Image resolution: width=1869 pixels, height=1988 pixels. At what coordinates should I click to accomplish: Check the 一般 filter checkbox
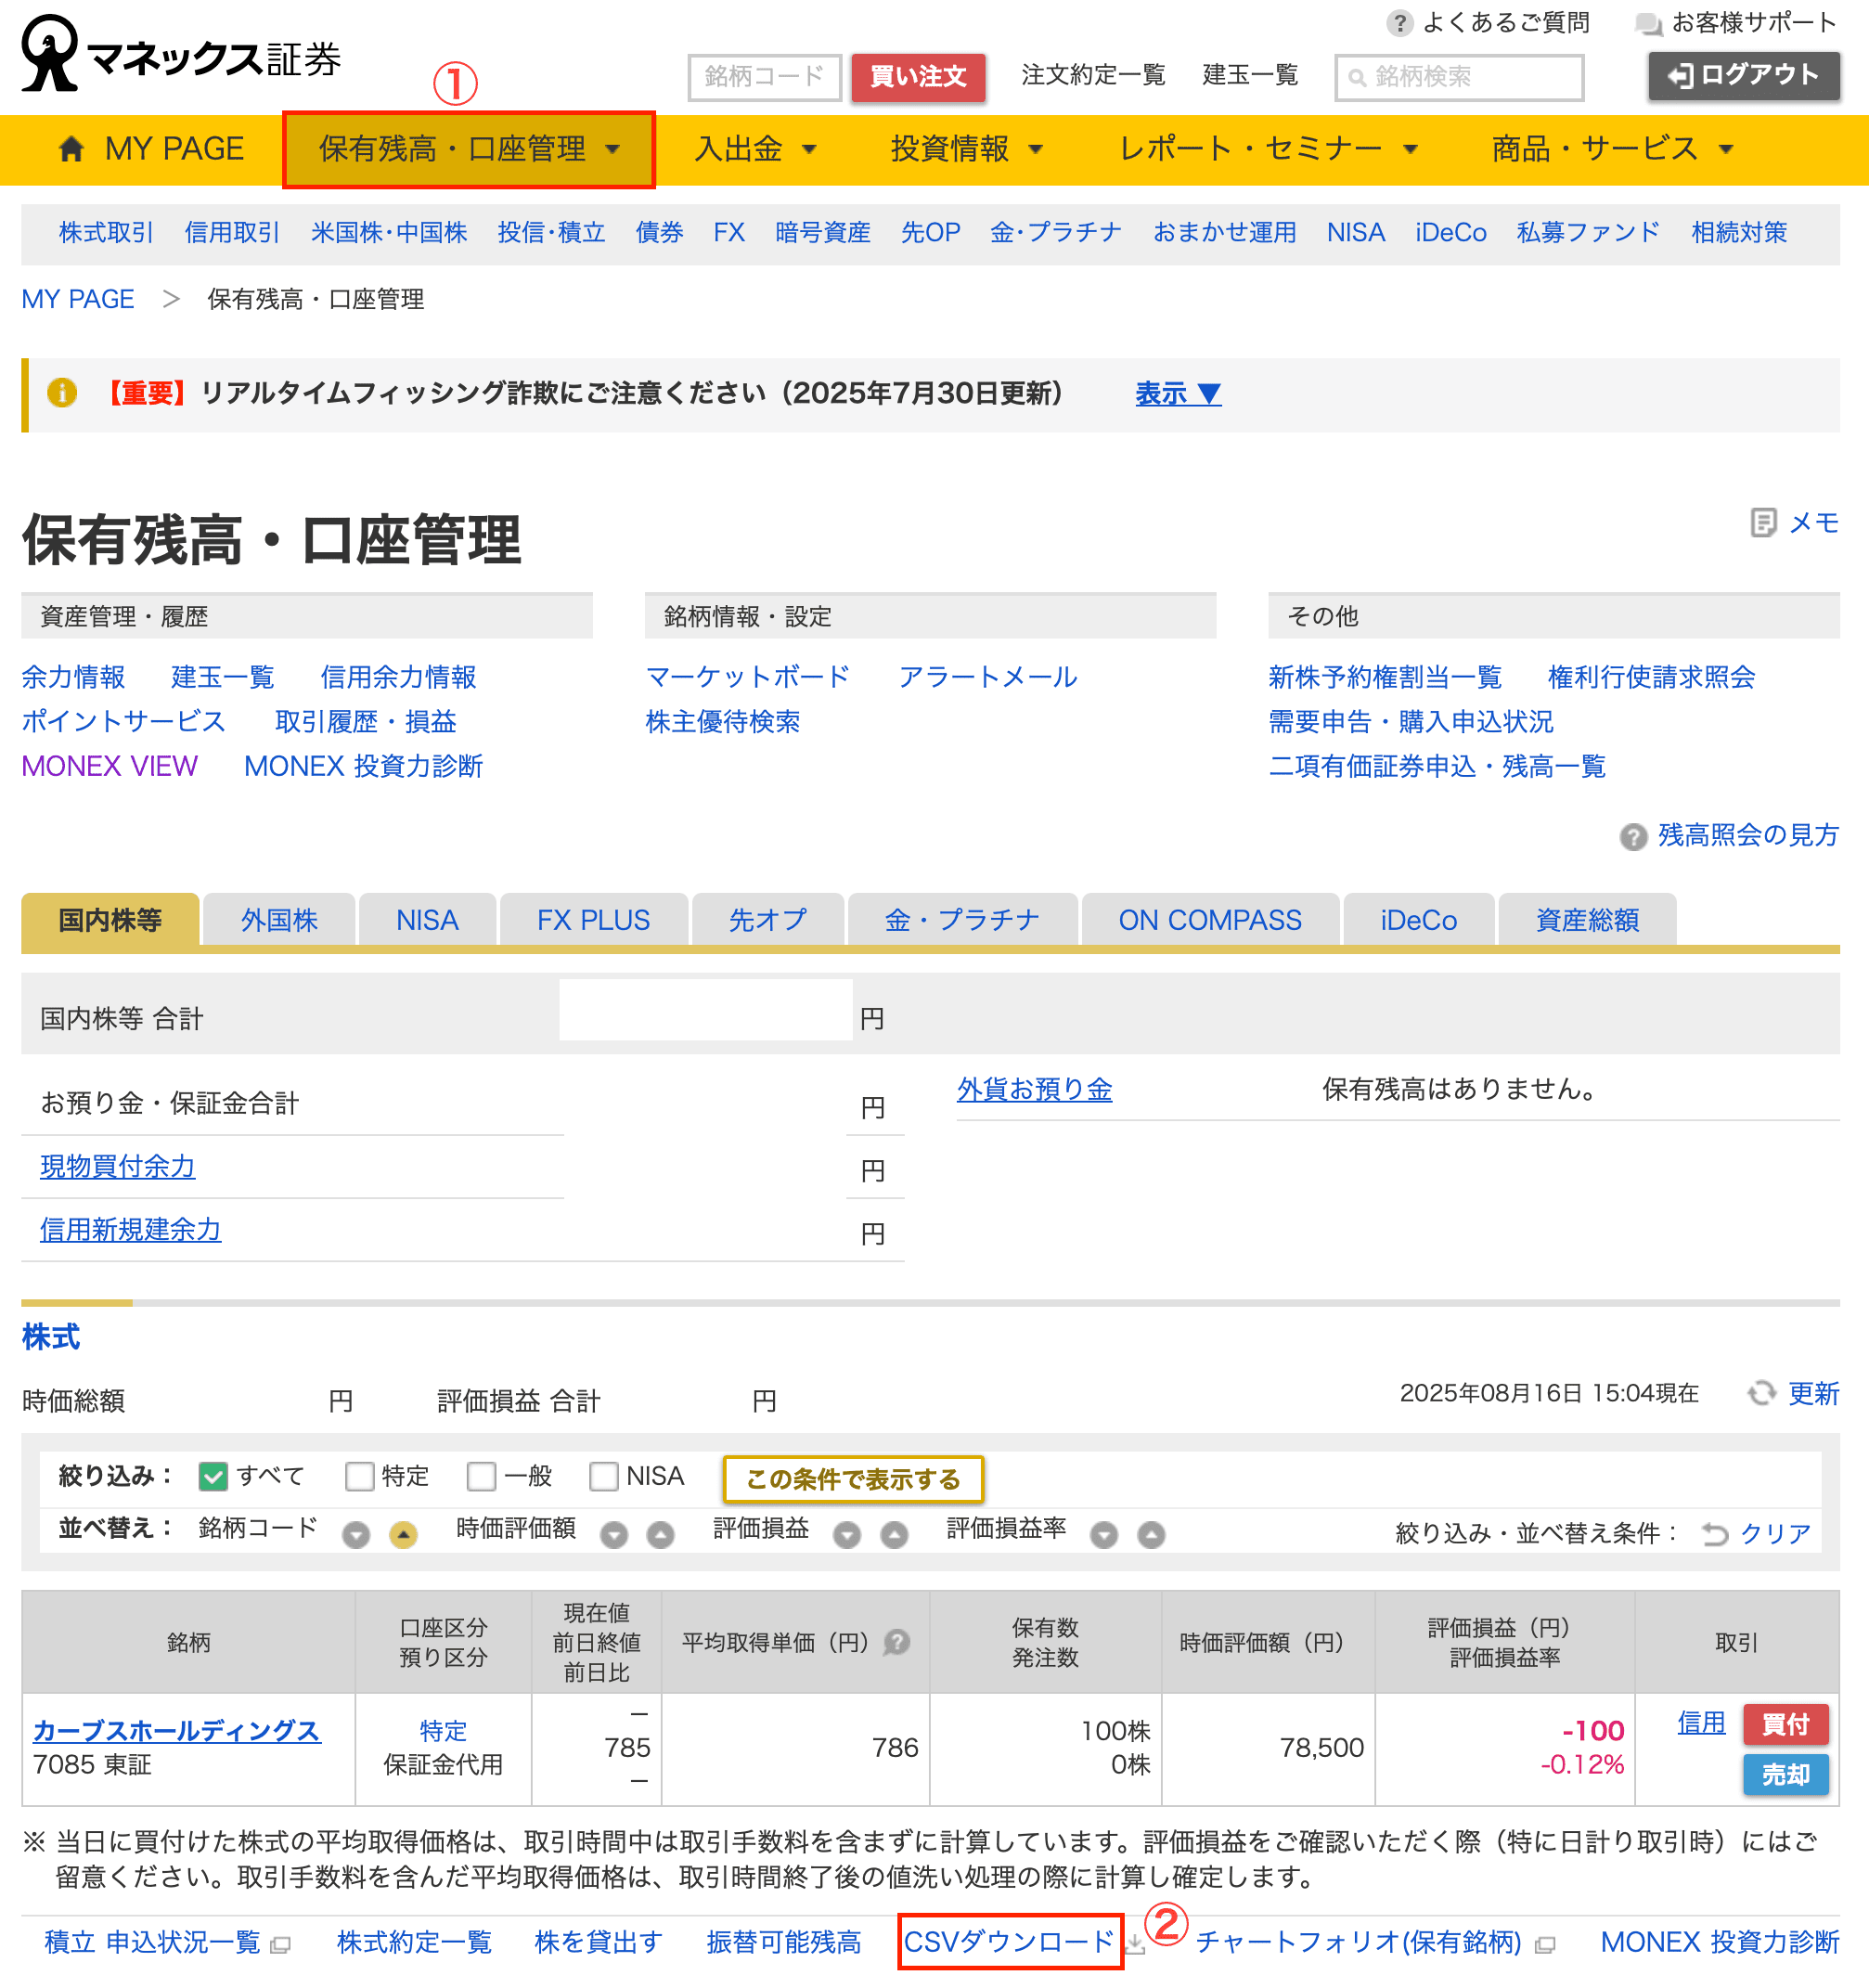[x=481, y=1477]
